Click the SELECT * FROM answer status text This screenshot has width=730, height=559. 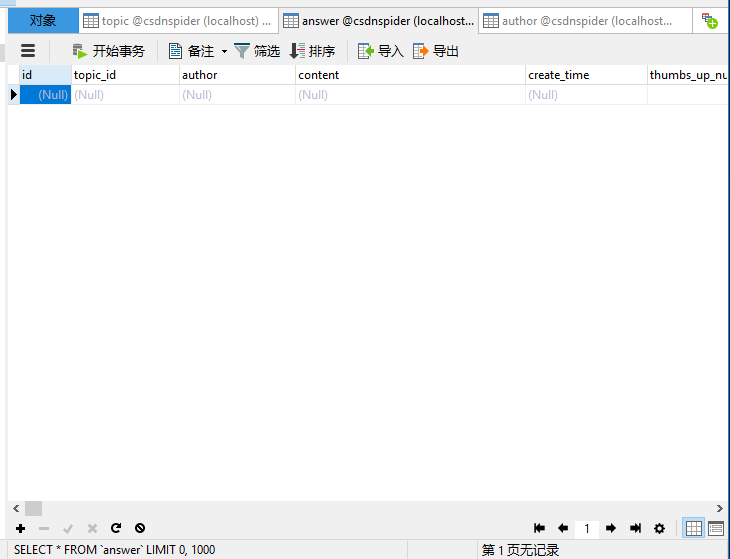(x=115, y=550)
